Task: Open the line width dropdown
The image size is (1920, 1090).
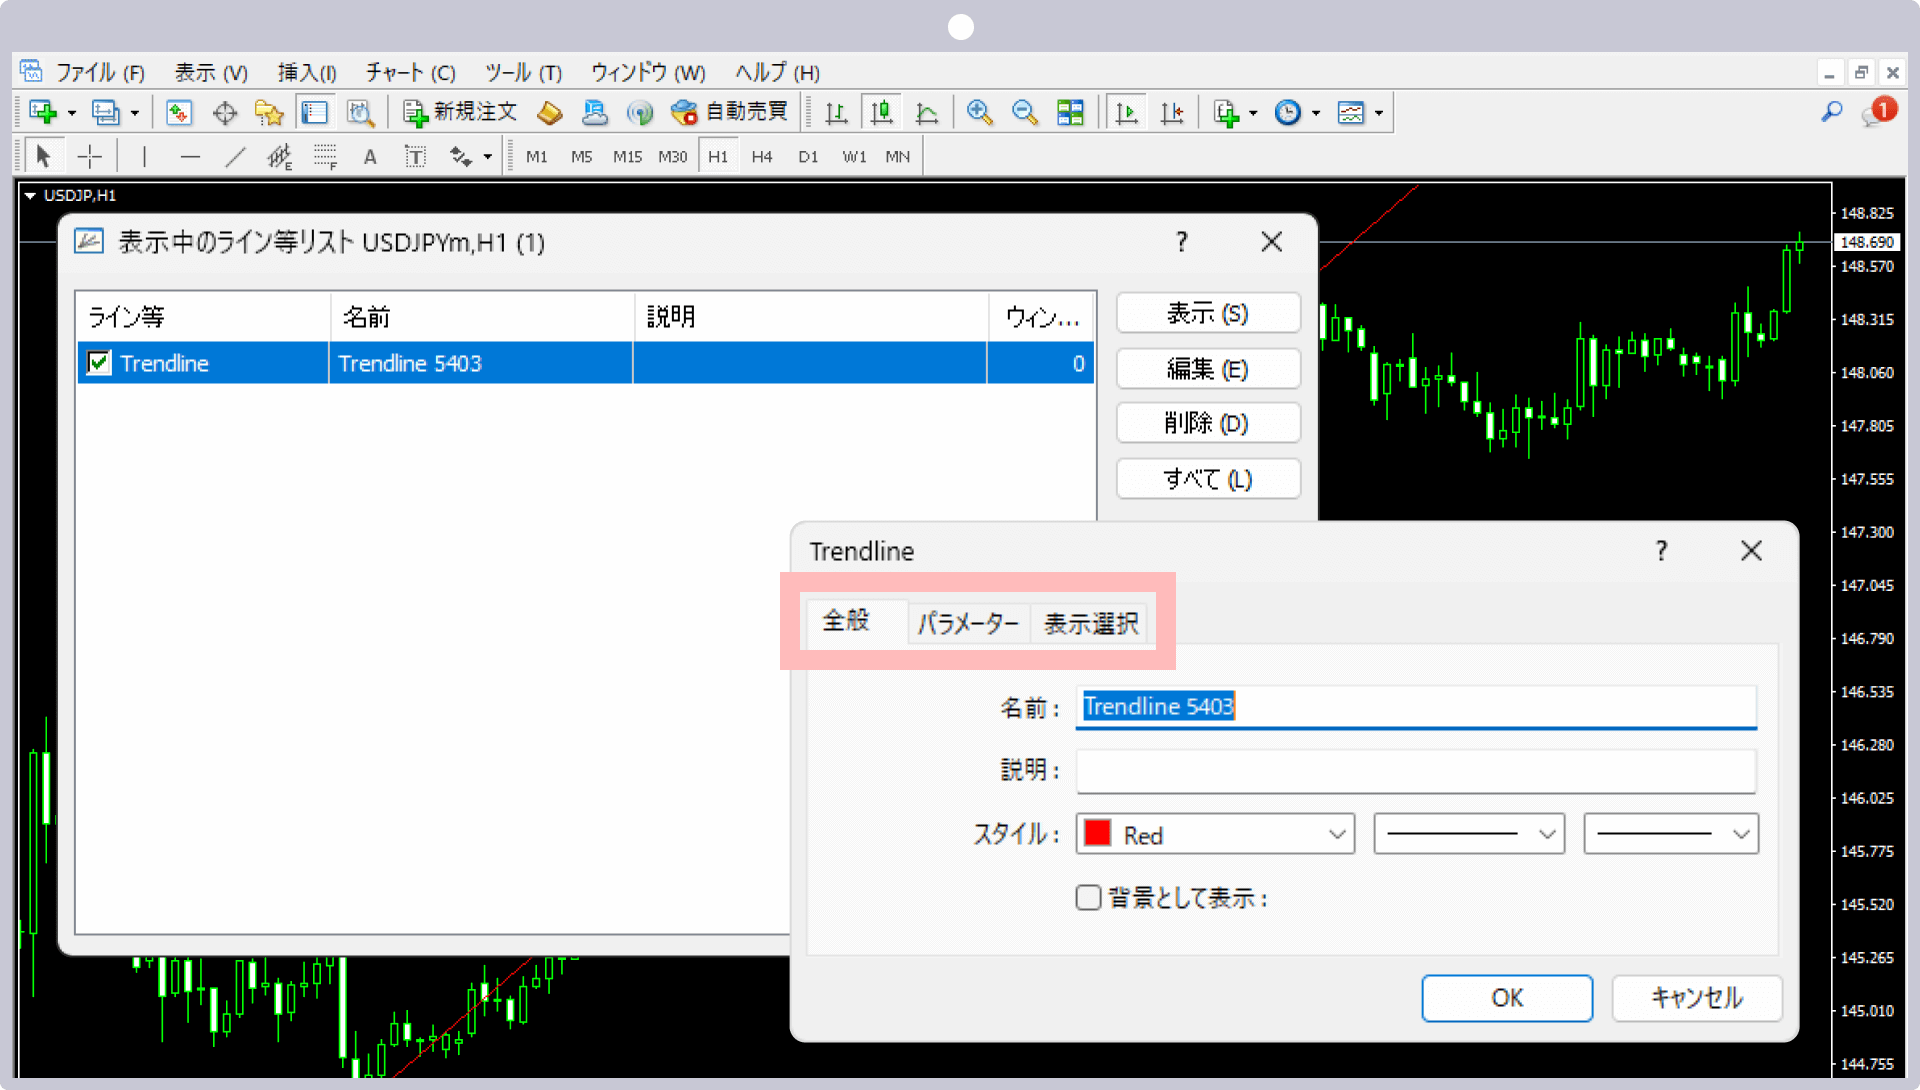Action: [1671, 834]
